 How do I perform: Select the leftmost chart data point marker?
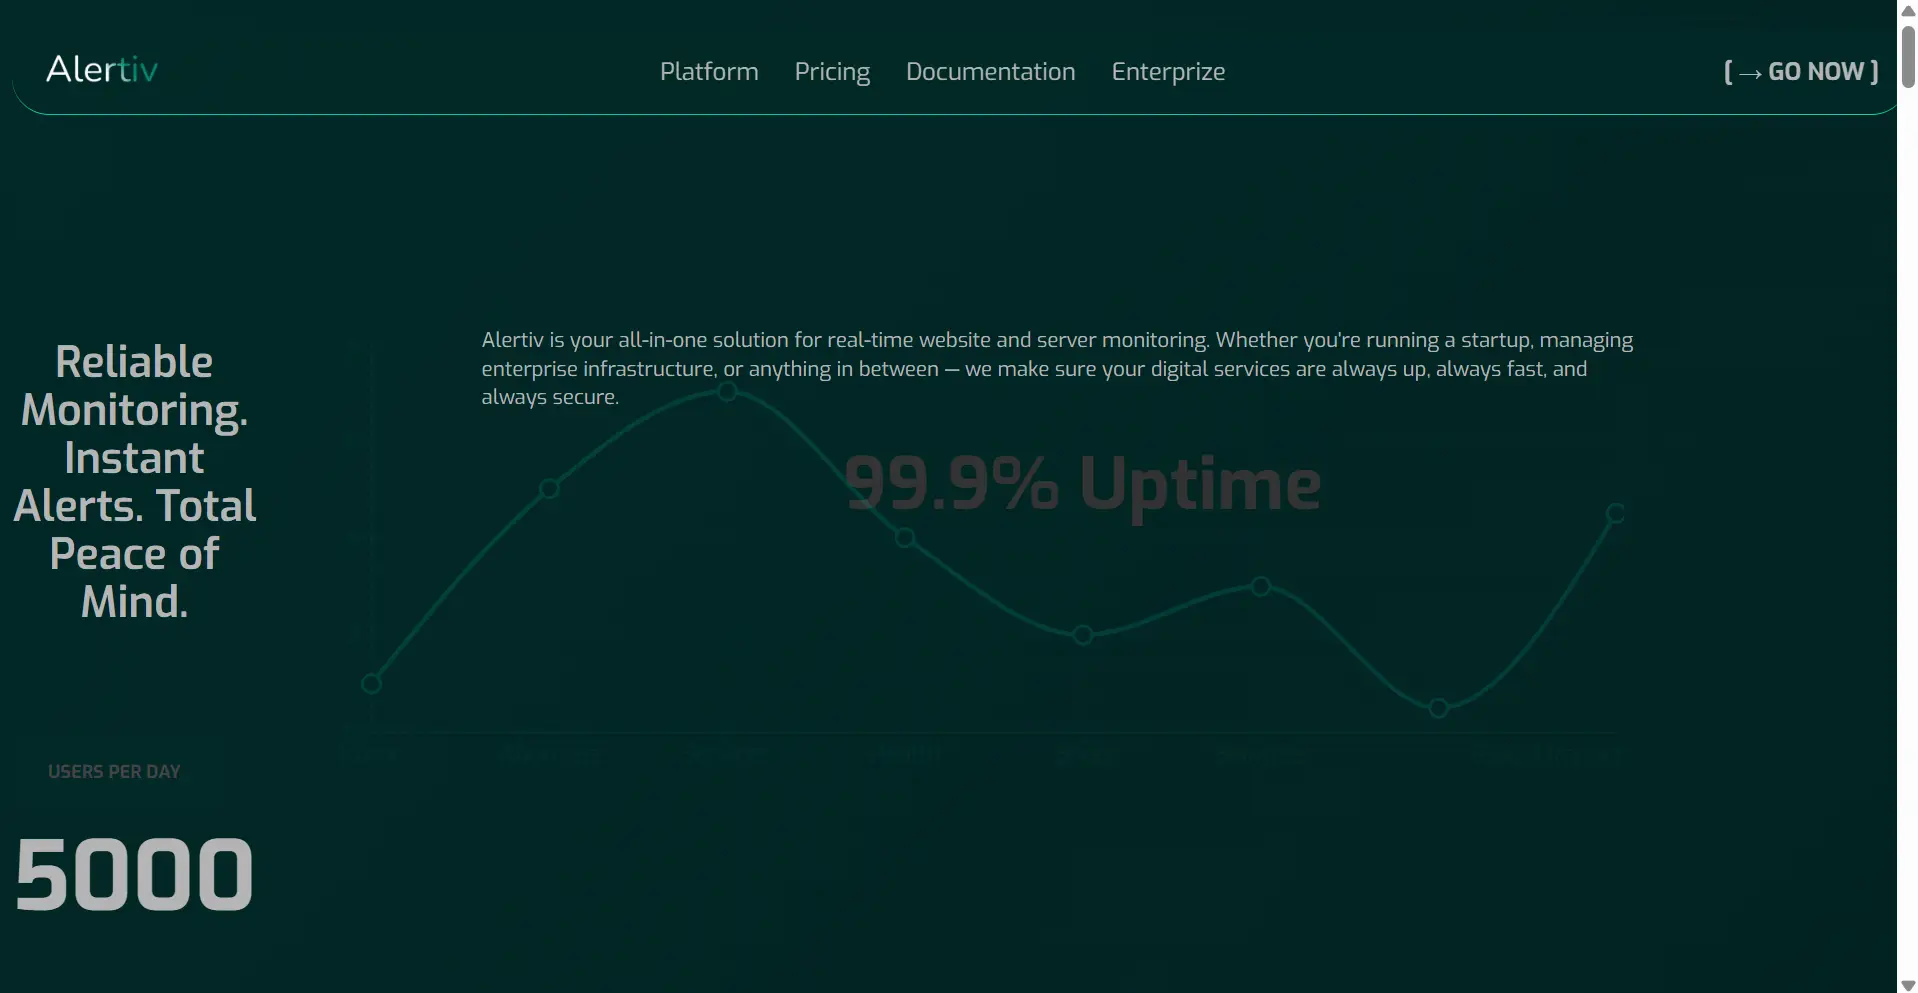point(372,682)
